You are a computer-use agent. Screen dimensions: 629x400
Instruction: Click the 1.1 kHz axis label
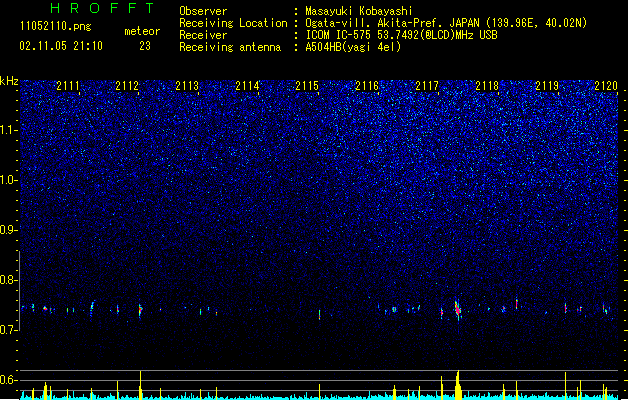pos(9,130)
